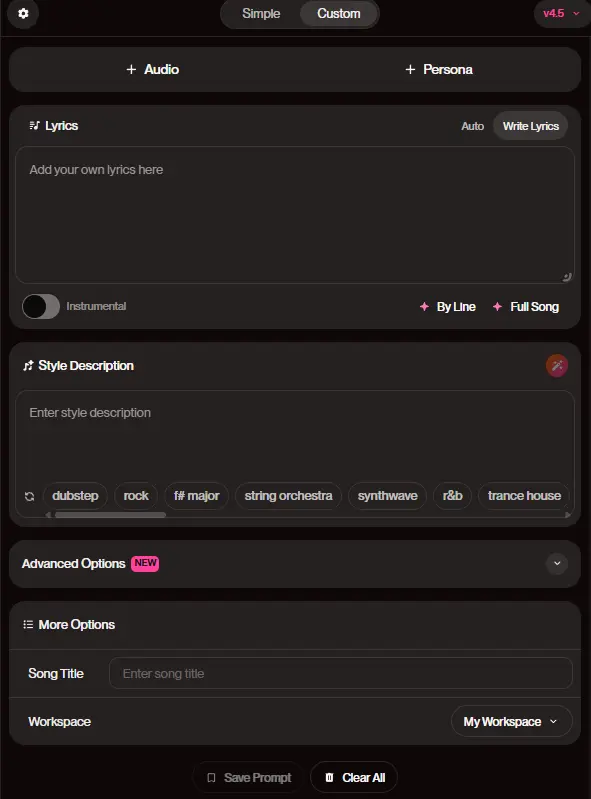Select the Auto lyrics mode

tap(472, 126)
